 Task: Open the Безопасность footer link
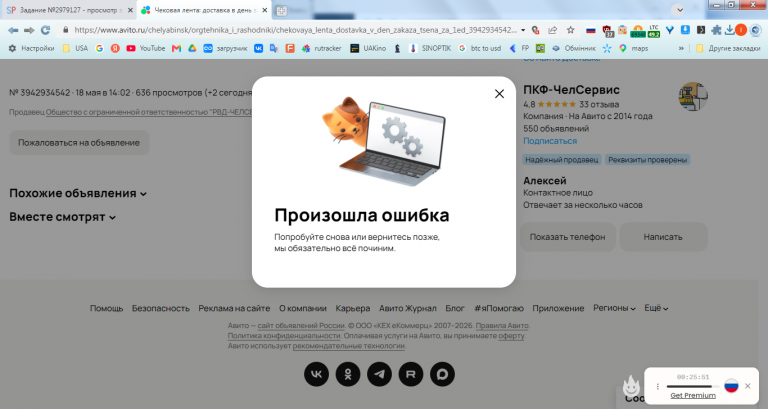160,308
